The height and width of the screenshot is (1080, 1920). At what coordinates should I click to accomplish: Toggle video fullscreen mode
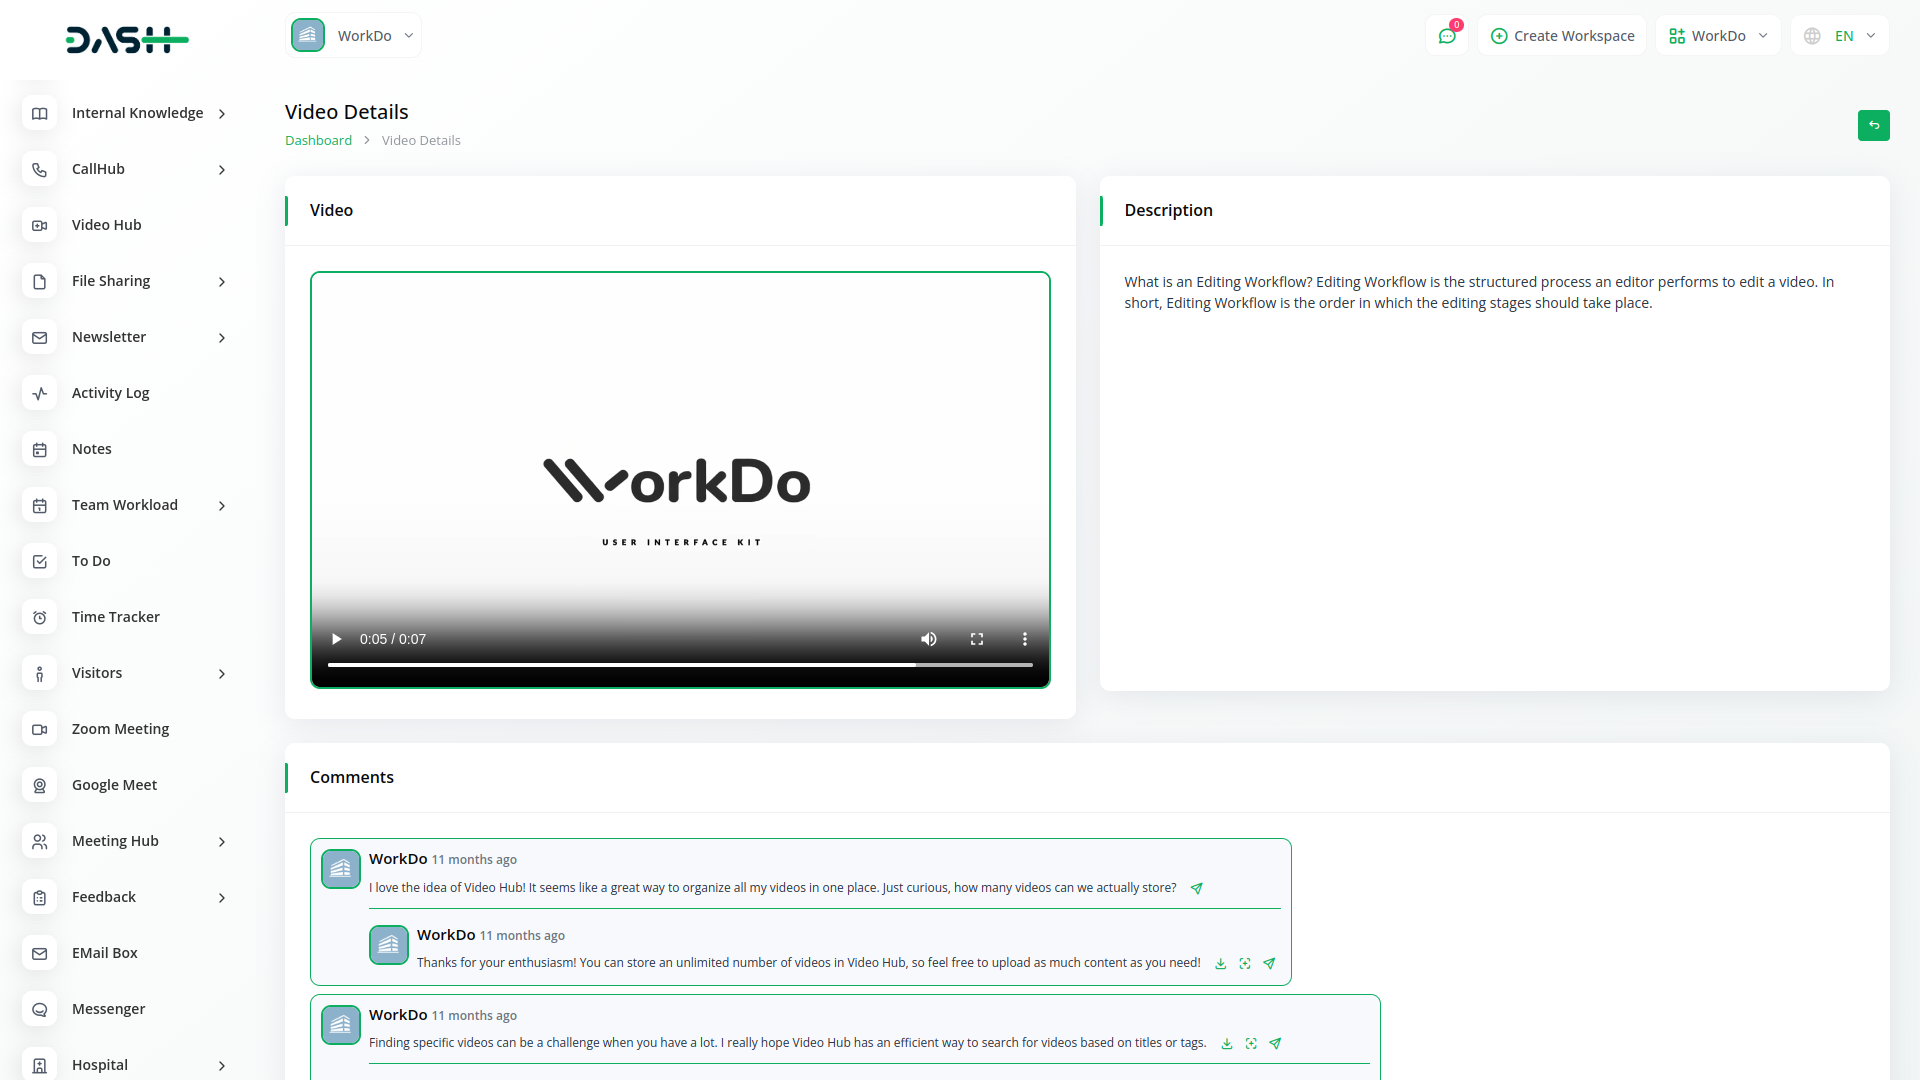(x=977, y=639)
